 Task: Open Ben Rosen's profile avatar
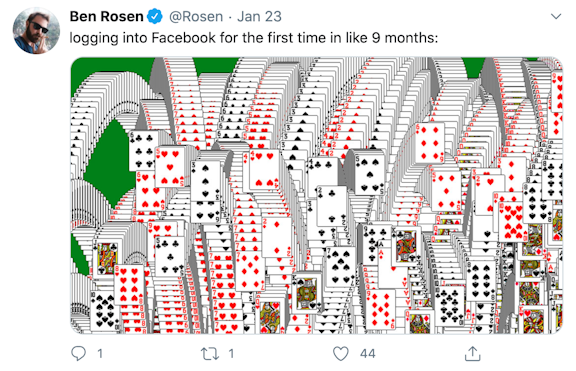pyautogui.click(x=36, y=30)
